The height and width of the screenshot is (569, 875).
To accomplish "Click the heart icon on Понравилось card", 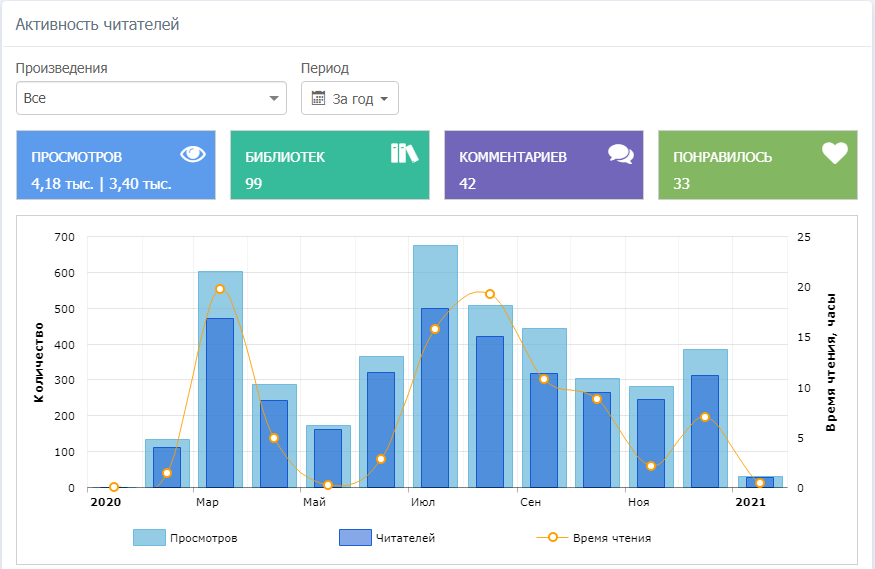I will coord(834,153).
